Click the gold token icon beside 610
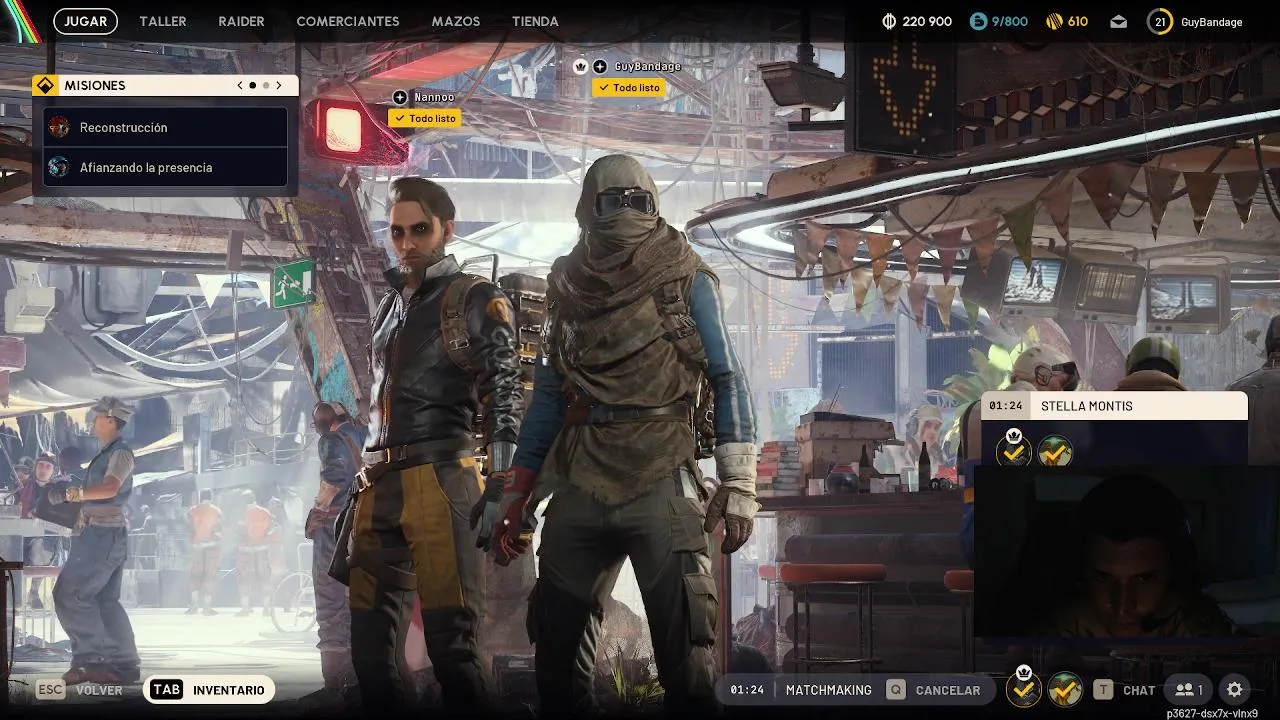The image size is (1280, 720). (x=1054, y=21)
